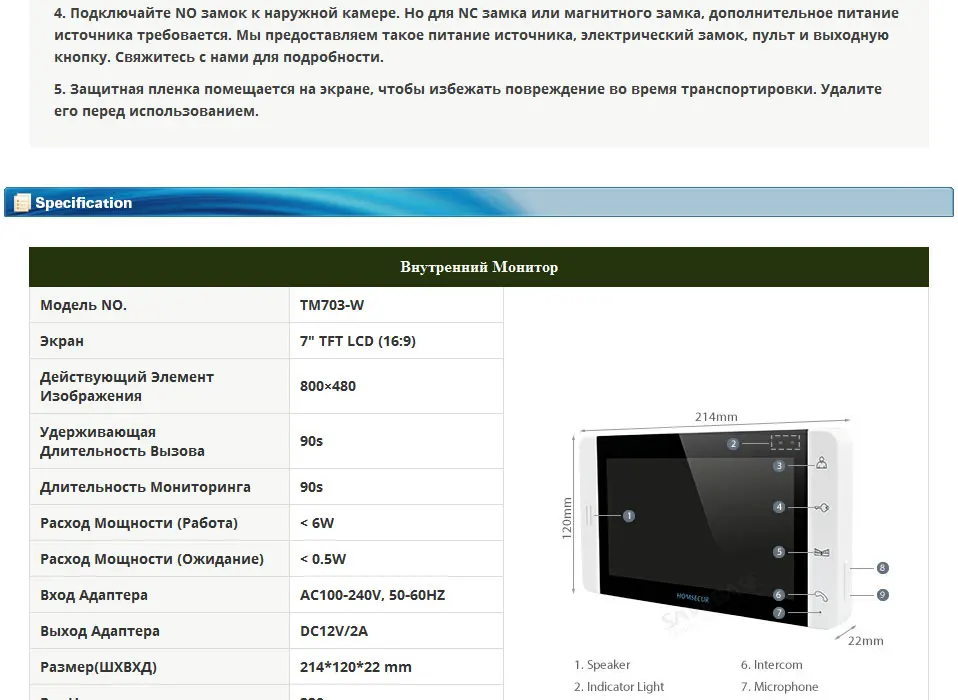
Task: Click the '214mm' width dimension label
Action: [716, 417]
